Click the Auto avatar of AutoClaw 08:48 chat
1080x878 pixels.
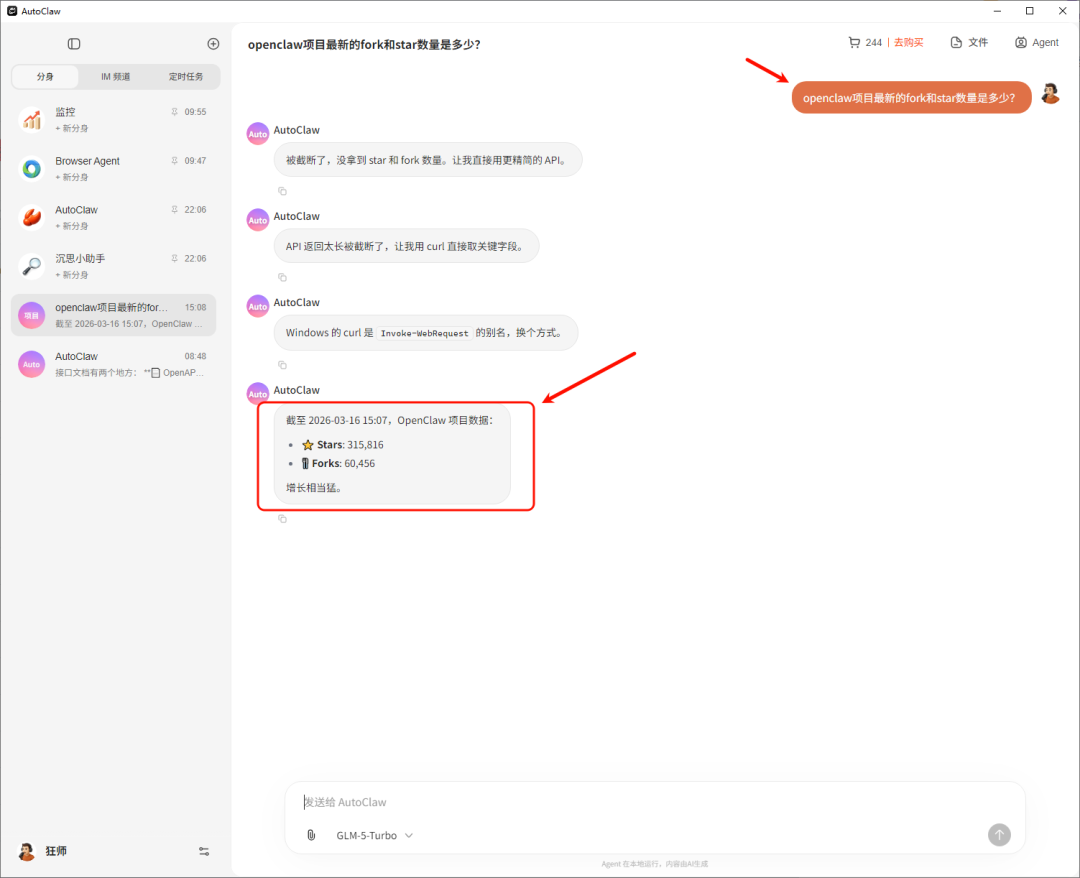click(x=32, y=364)
